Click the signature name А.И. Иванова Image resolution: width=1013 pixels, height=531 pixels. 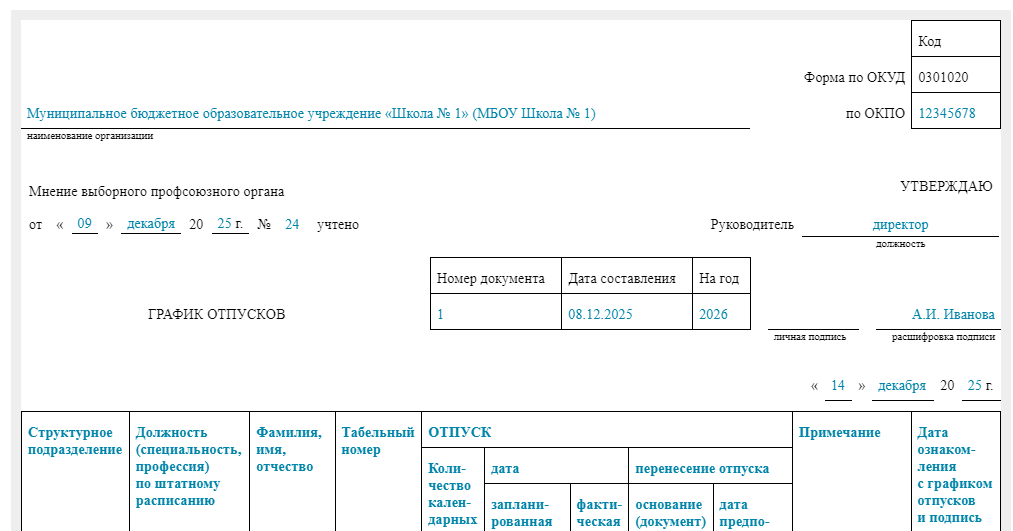pyautogui.click(x=953, y=314)
